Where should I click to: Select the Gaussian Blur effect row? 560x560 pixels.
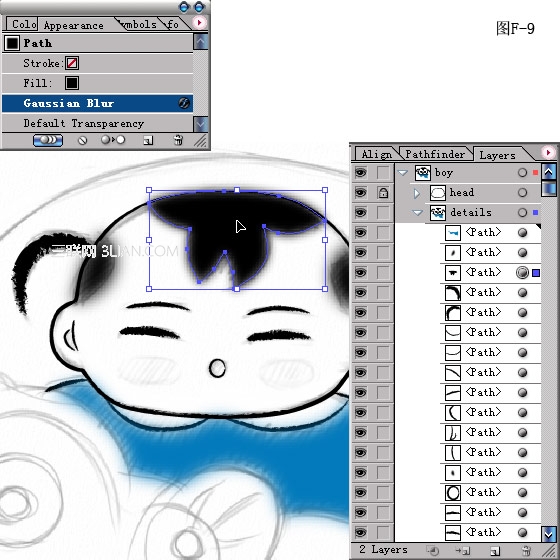[98, 103]
